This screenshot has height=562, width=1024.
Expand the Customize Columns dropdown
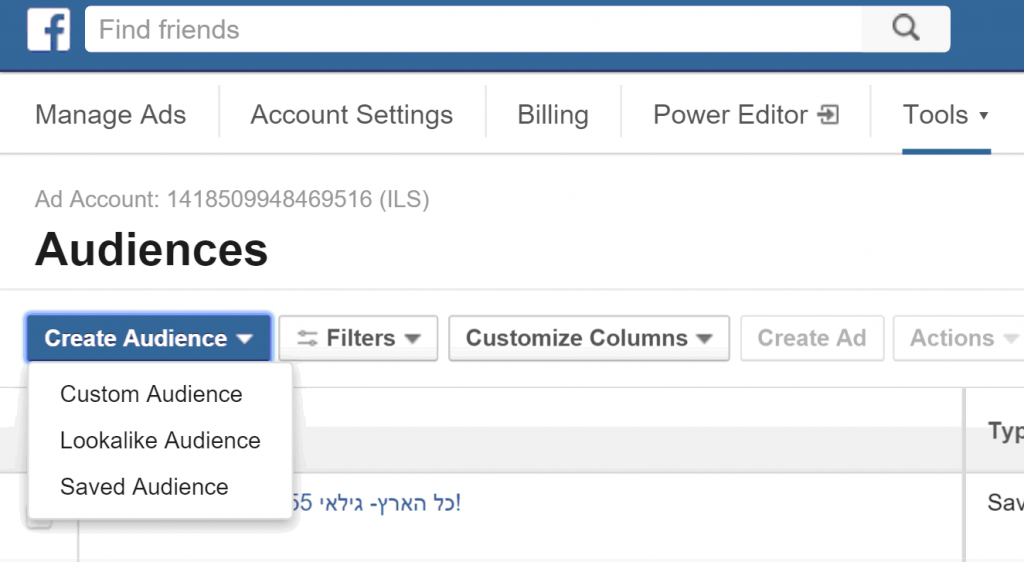tap(589, 338)
